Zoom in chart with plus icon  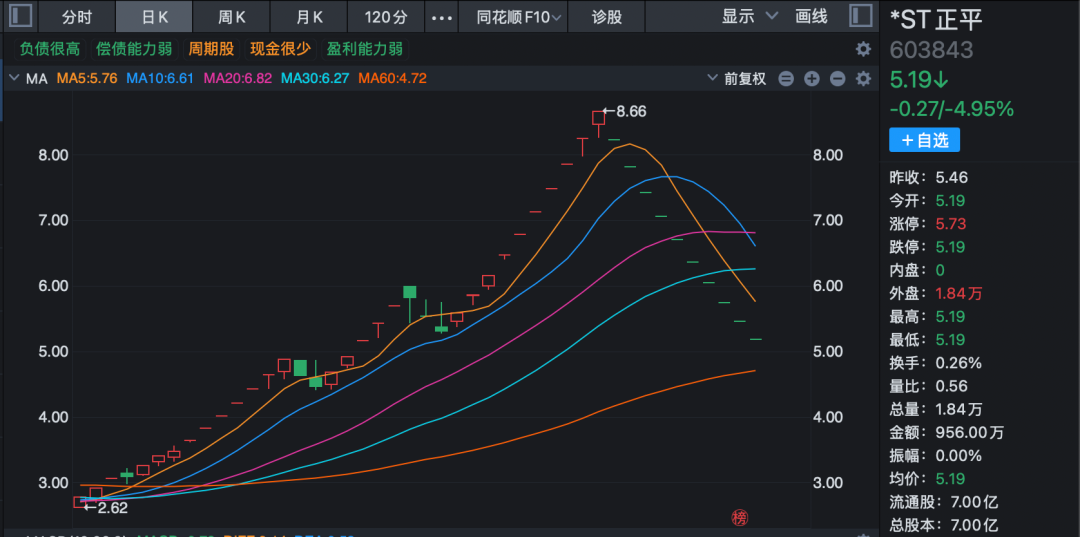pos(812,79)
